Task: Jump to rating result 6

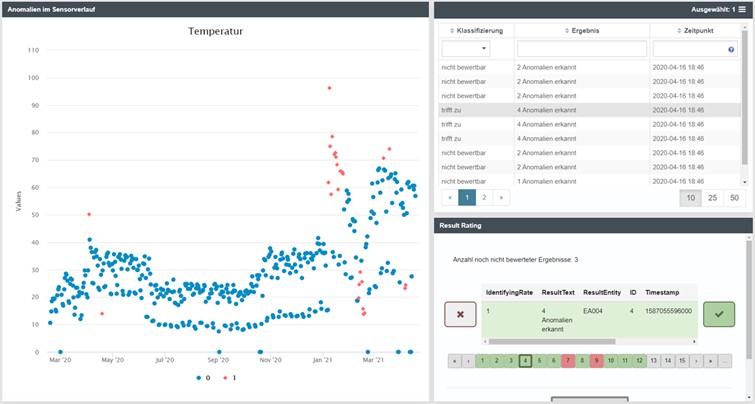Action: 554,361
